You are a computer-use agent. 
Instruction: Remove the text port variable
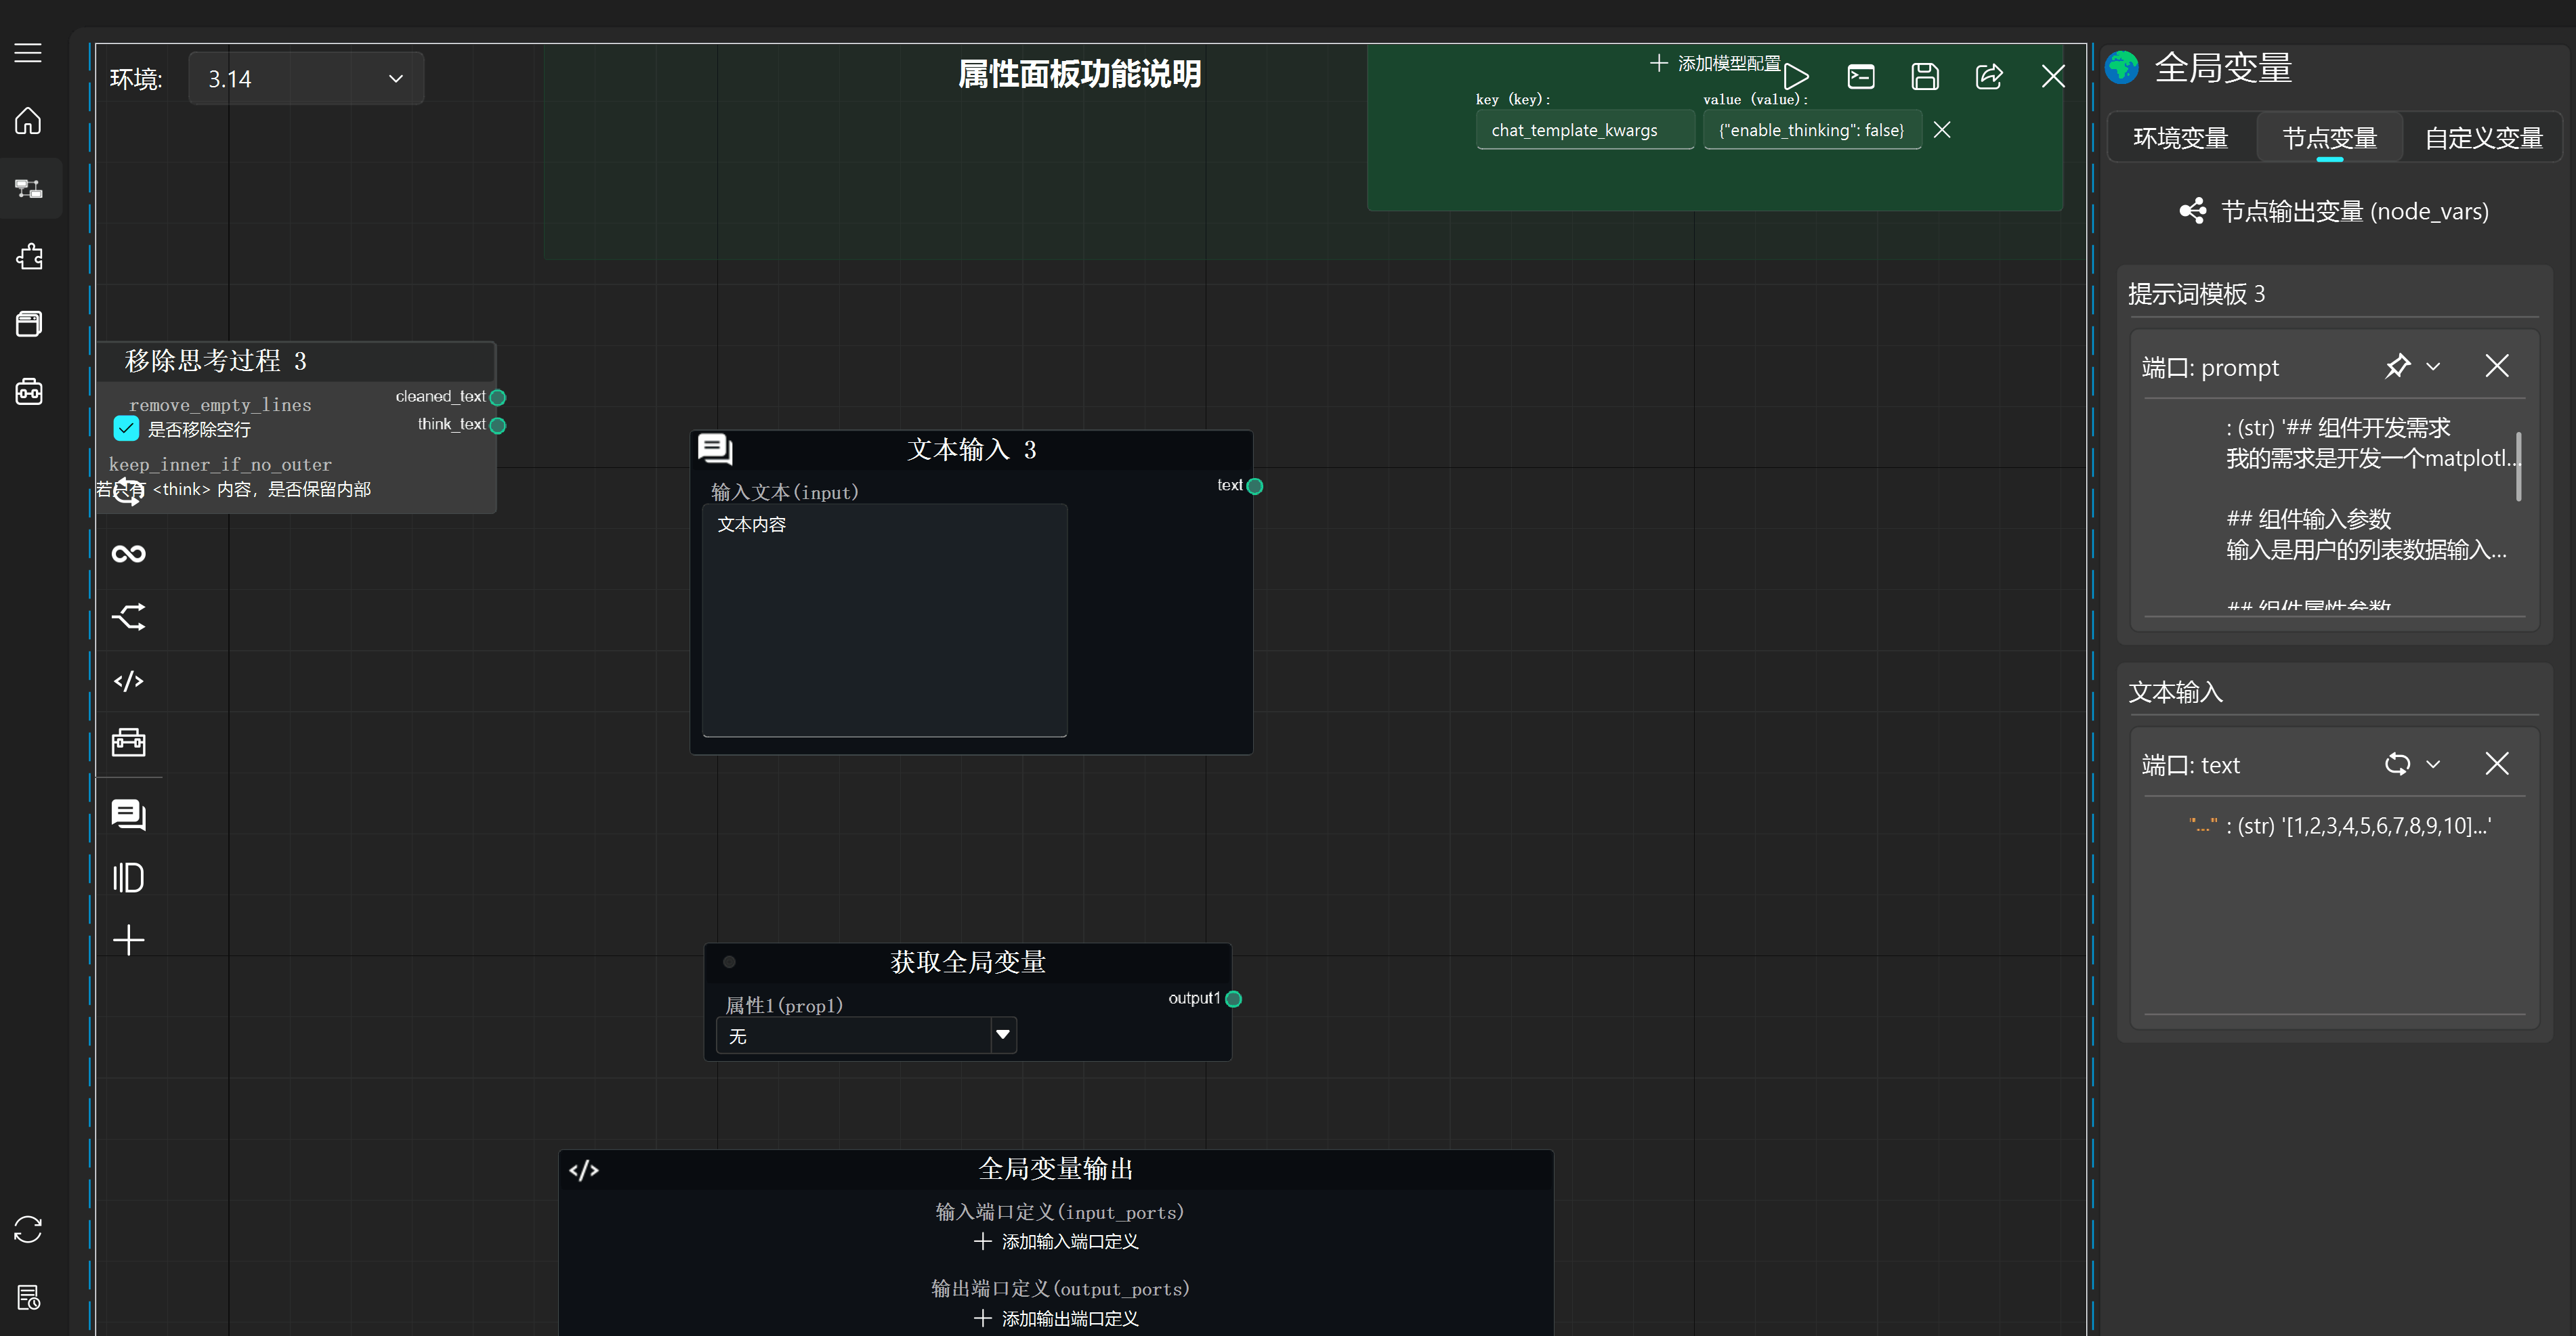click(x=2497, y=764)
